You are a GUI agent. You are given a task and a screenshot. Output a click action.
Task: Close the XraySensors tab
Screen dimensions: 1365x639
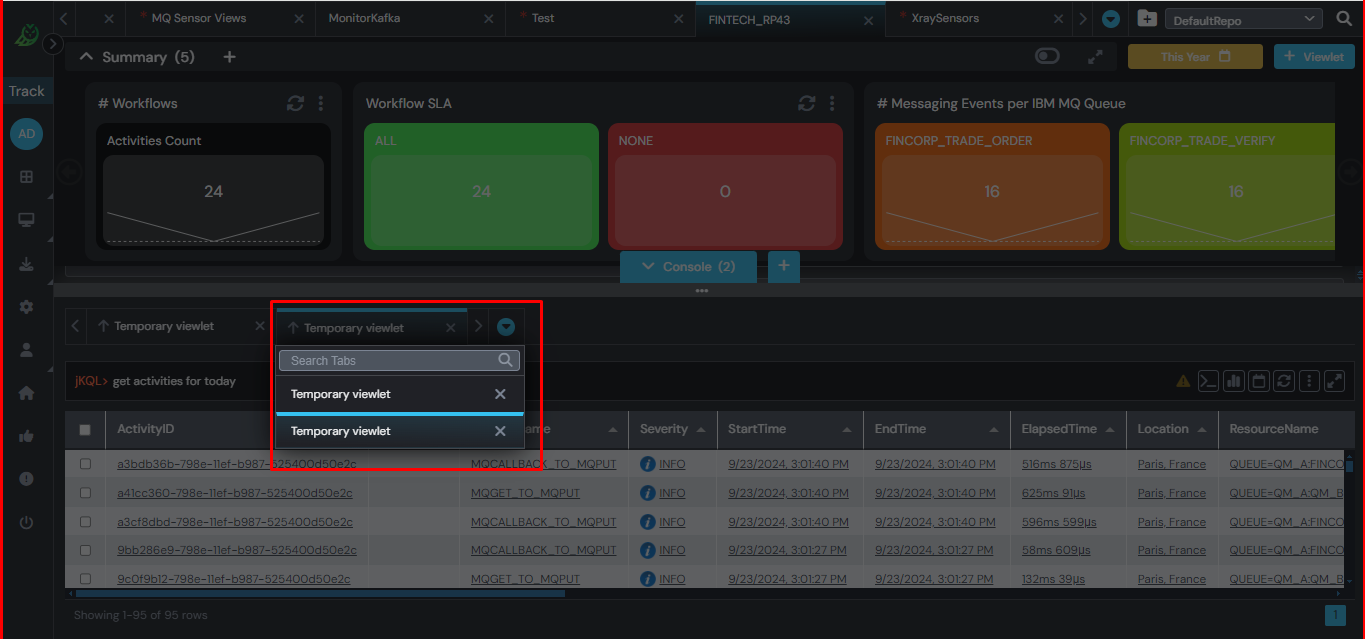pyautogui.click(x=1058, y=19)
